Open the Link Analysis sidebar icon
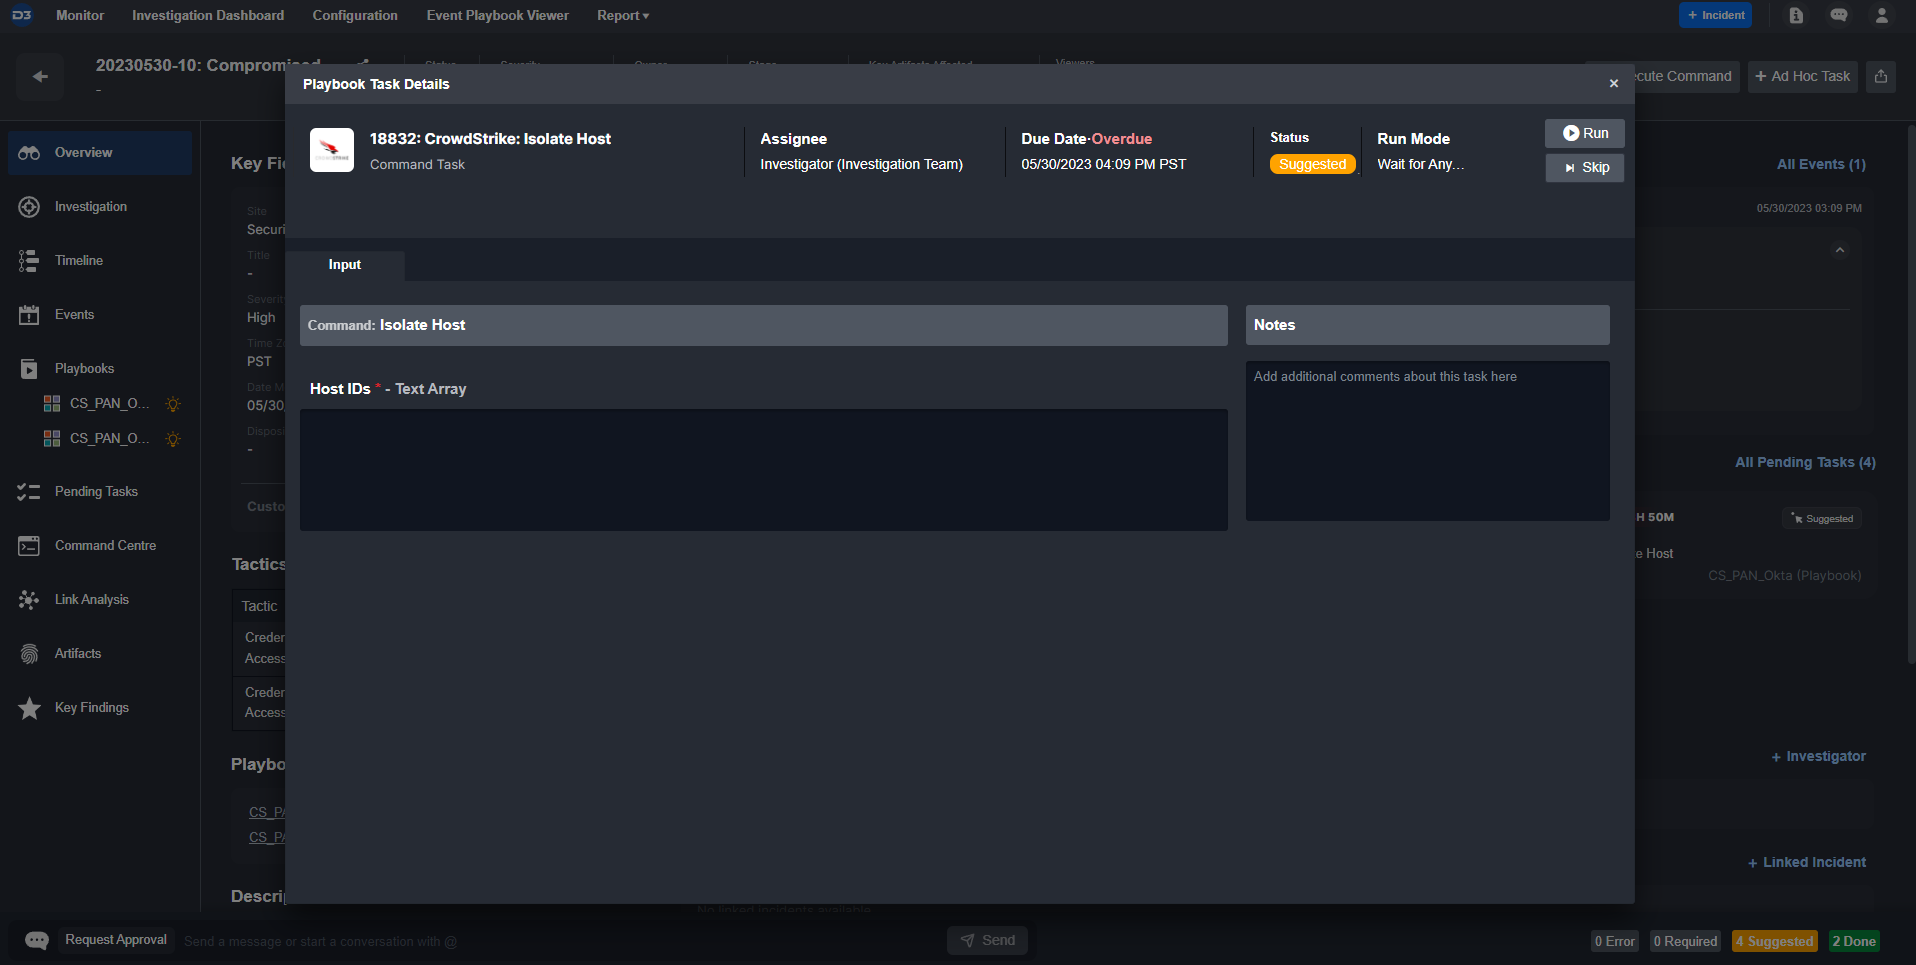 coord(29,600)
